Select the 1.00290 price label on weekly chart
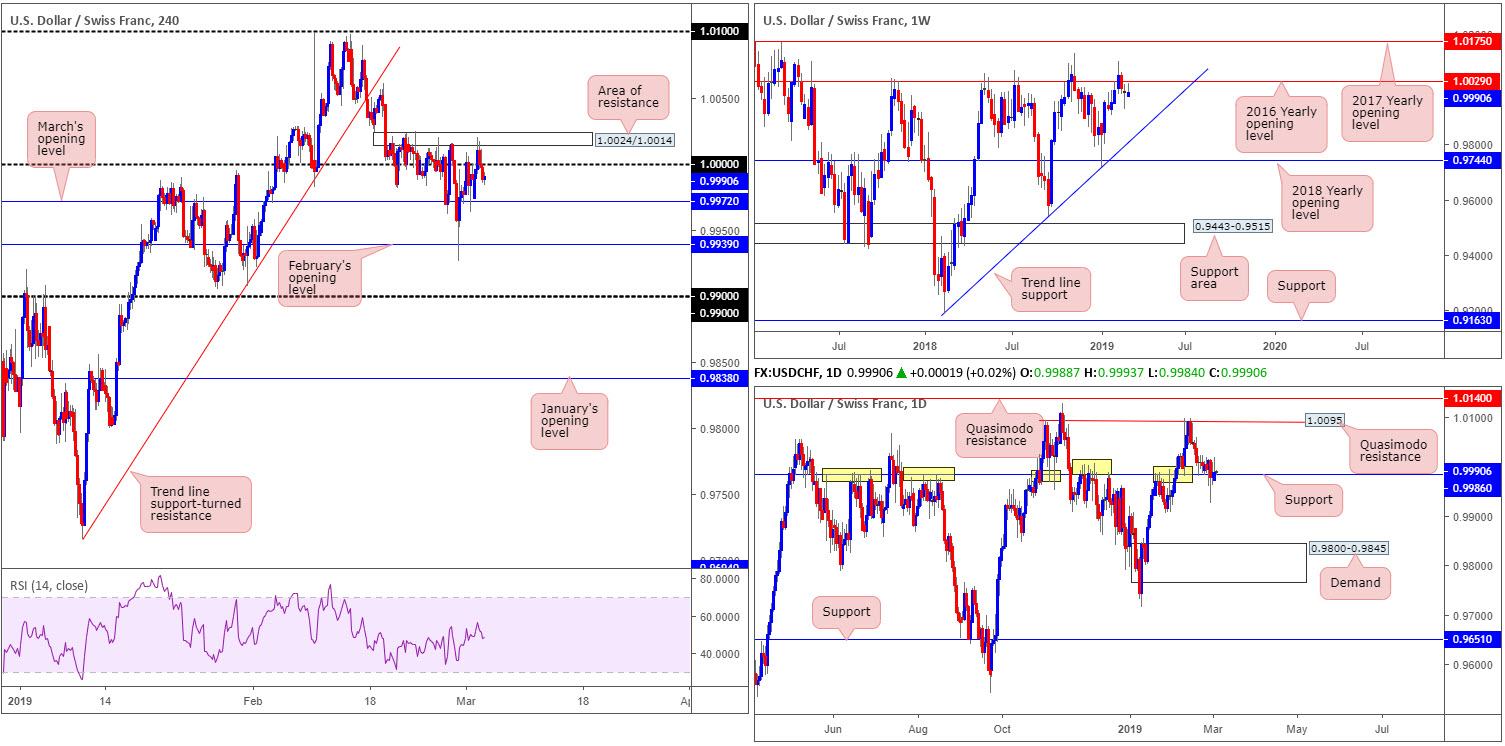This screenshot has width=1505, height=746. tap(1470, 80)
